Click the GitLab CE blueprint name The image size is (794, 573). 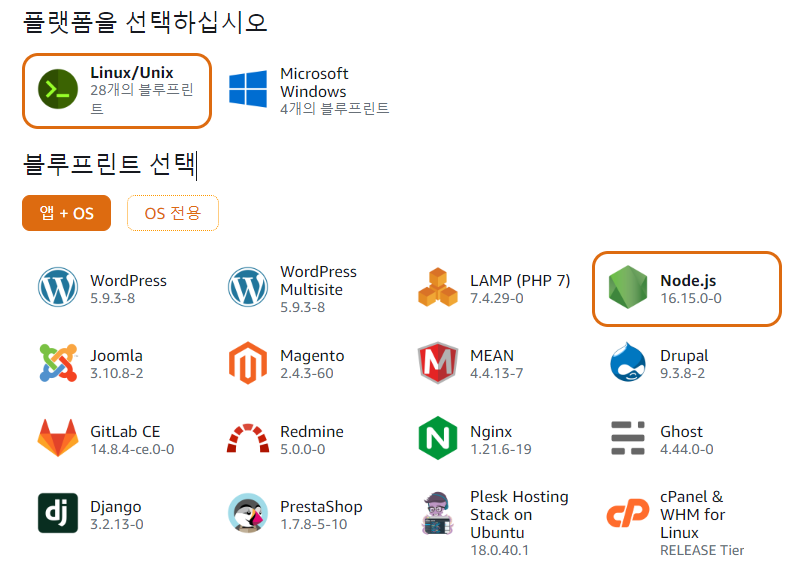(125, 431)
